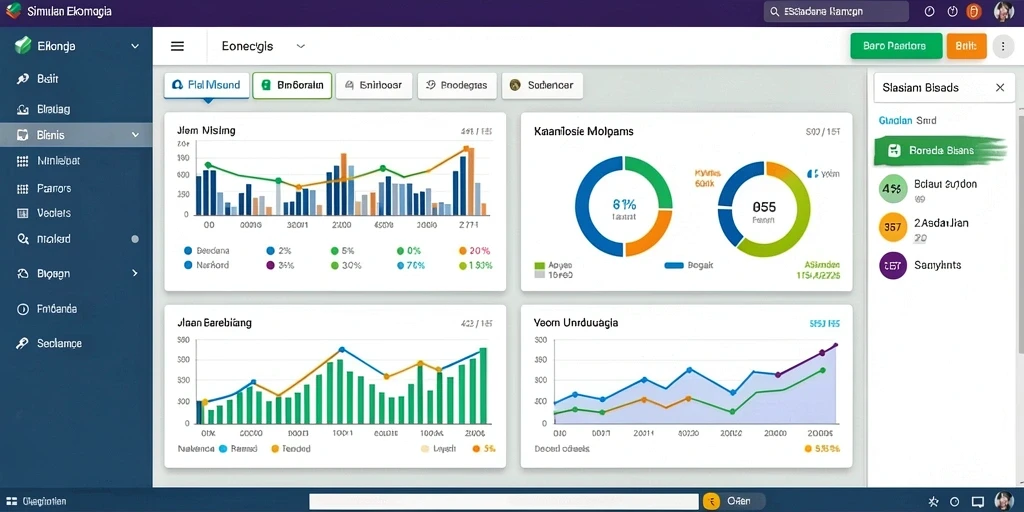Click the orange Bslit button

(x=966, y=46)
